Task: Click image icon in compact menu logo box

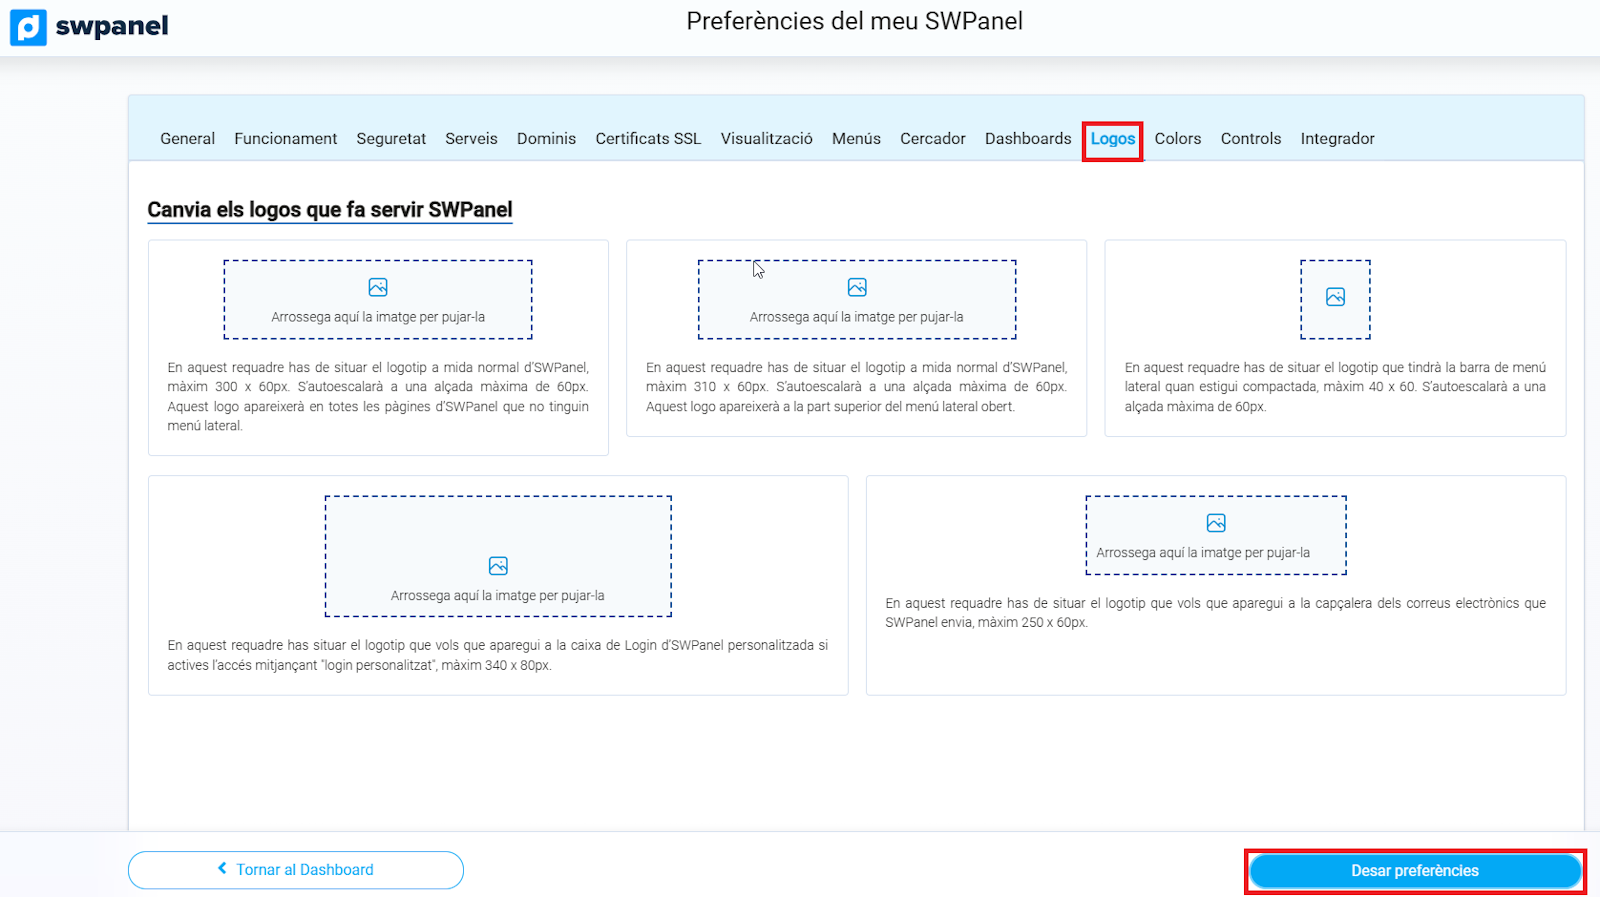Action: [x=1335, y=297]
